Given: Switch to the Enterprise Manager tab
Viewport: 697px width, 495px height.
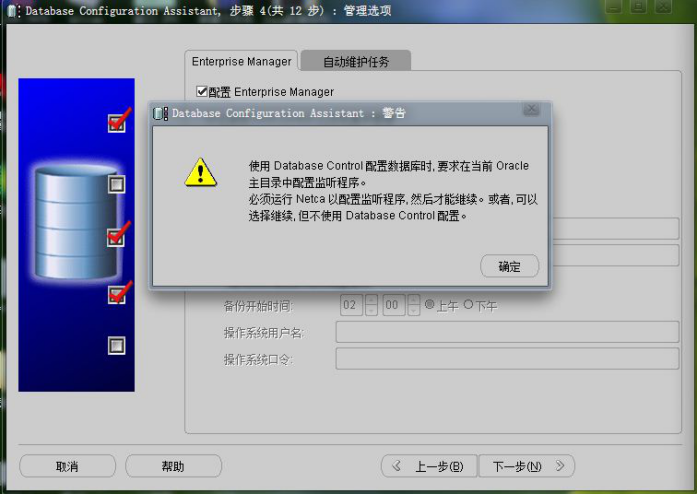Looking at the screenshot, I should tap(241, 61).
